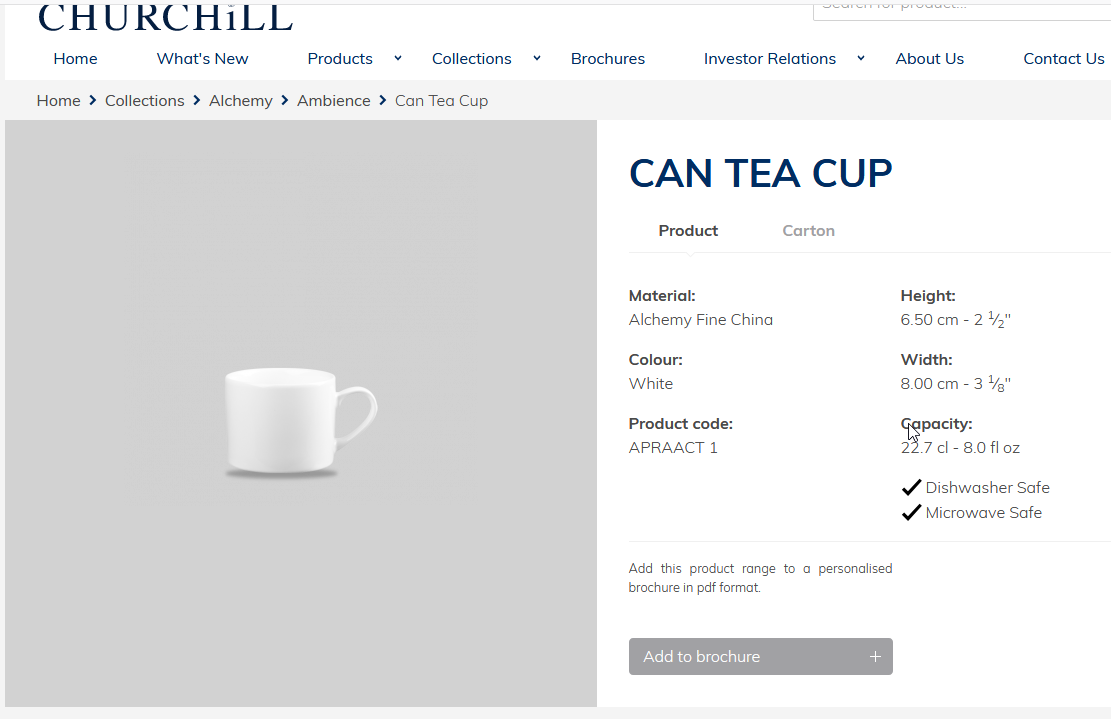Click the breadcrumb chevron after Home
This screenshot has width=1111, height=719.
coord(93,101)
